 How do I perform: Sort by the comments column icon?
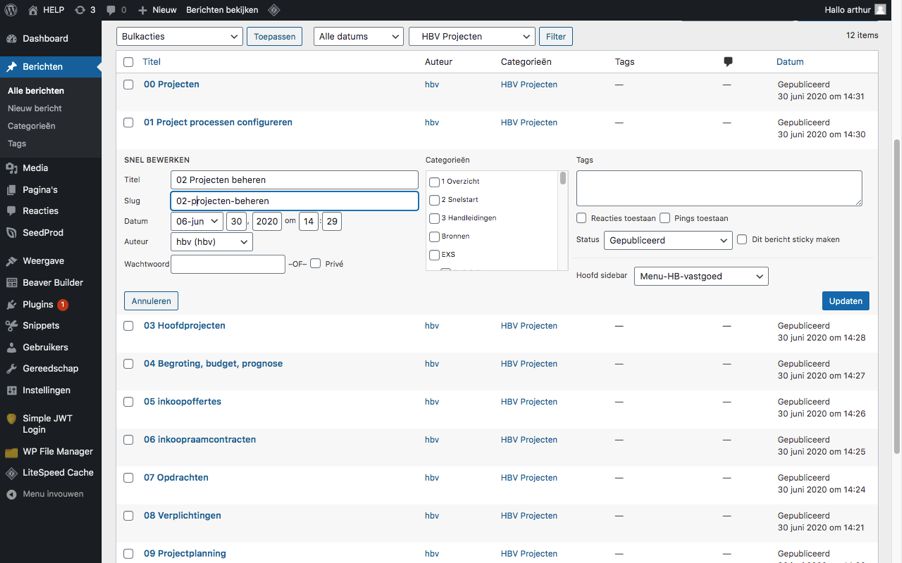pos(727,62)
